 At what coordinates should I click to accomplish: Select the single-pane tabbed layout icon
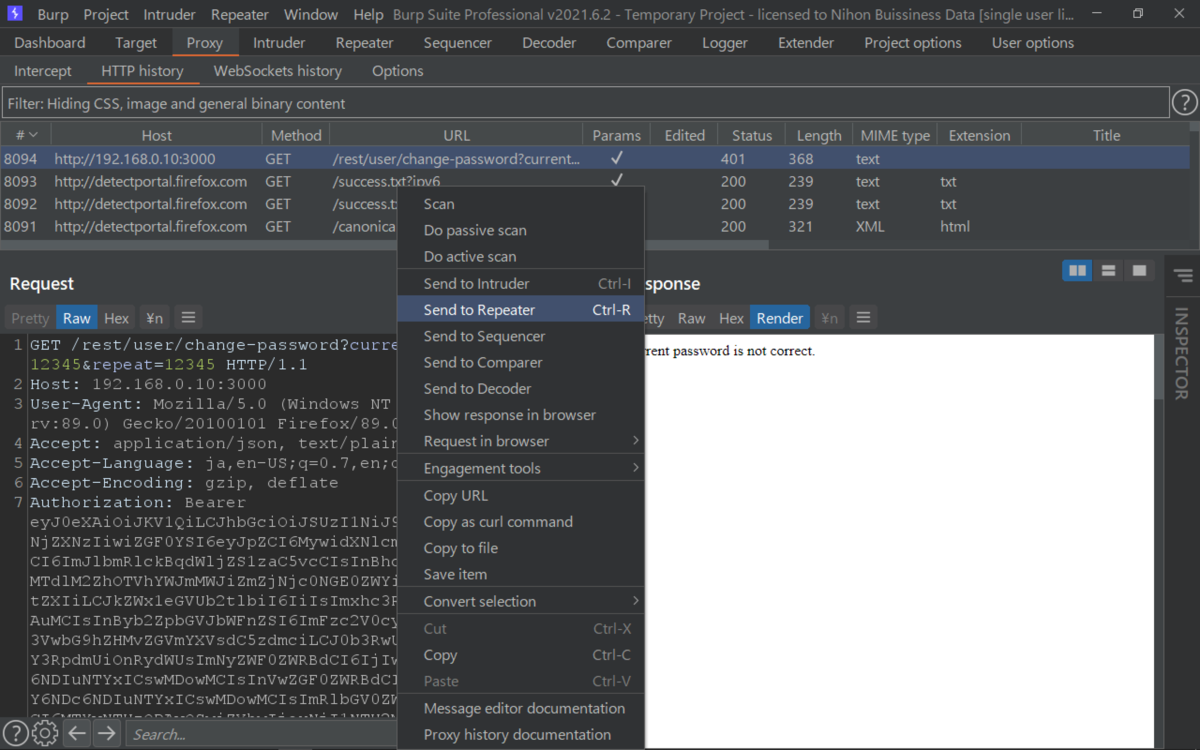(x=1138, y=270)
